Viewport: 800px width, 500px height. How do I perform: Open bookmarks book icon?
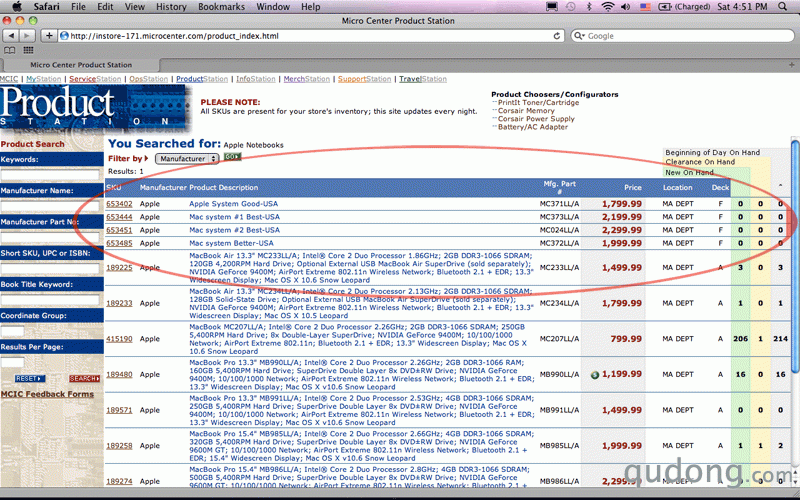pyautogui.click(x=10, y=51)
